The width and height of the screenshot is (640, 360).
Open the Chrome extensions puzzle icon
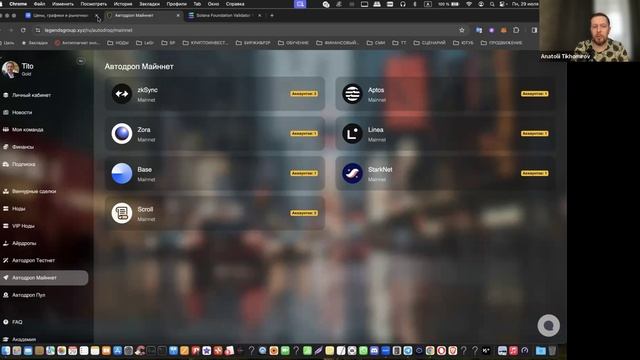pyautogui.click(x=516, y=30)
